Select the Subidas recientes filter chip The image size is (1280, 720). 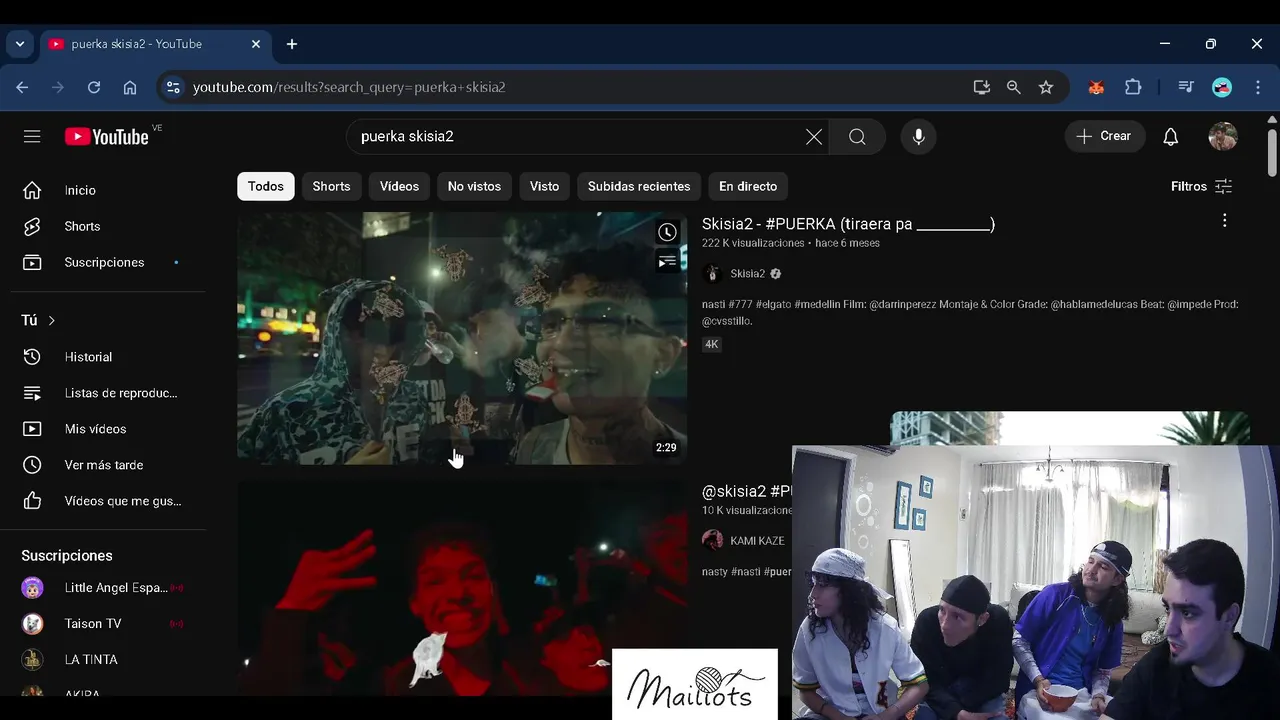639,186
